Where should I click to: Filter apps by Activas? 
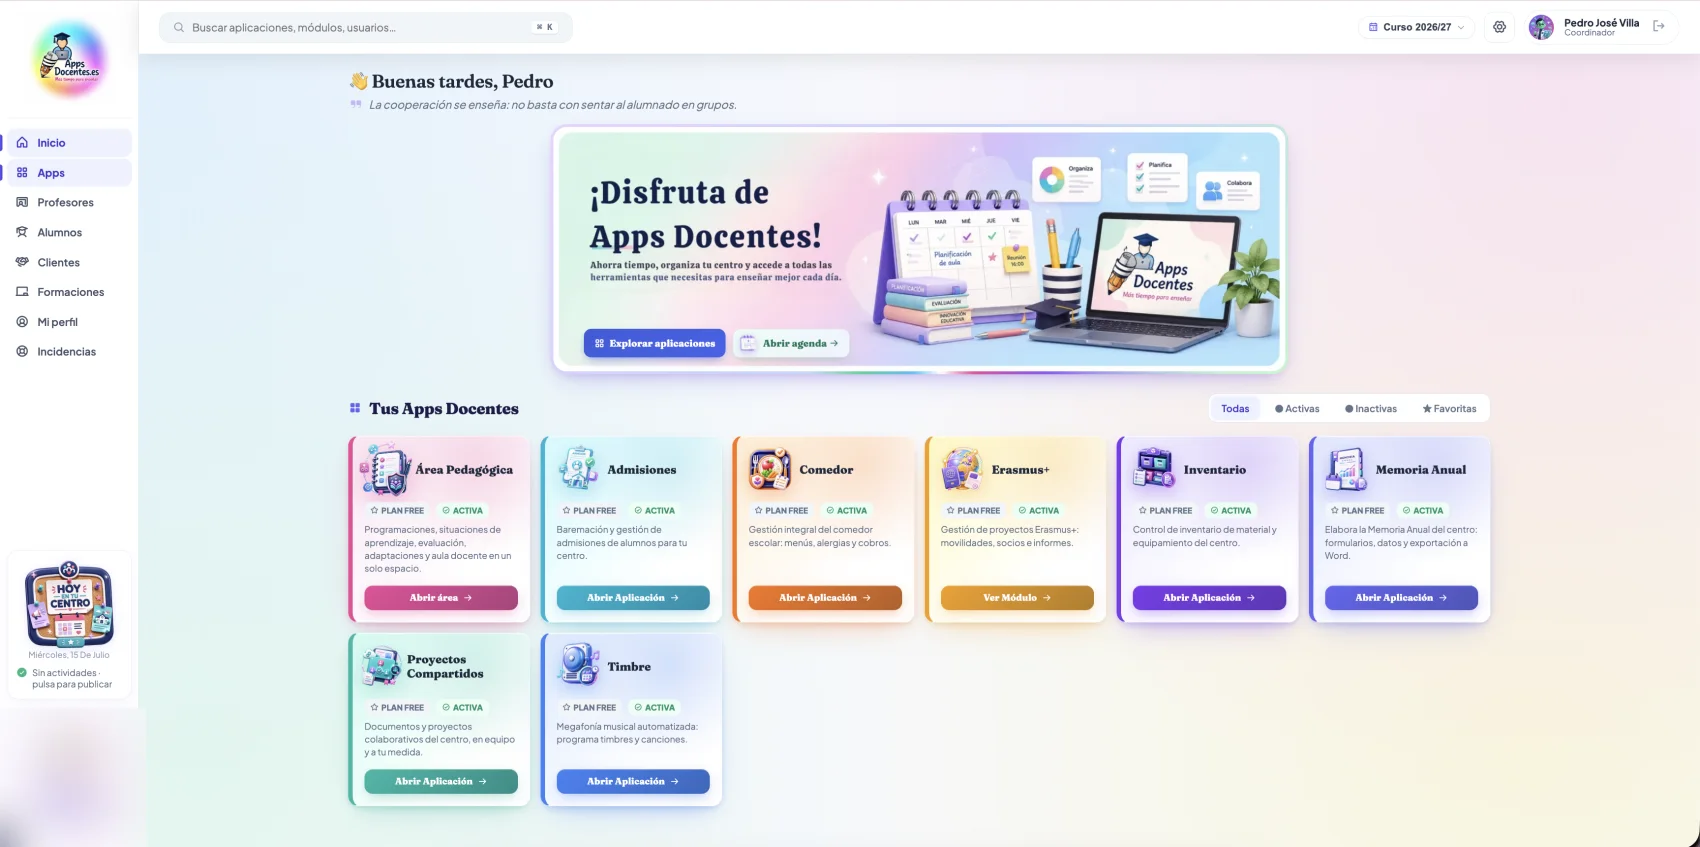[1297, 409]
